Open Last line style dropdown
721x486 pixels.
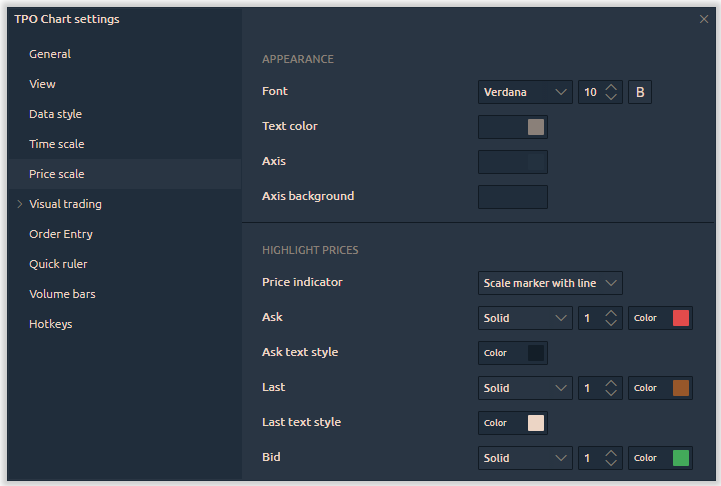525,388
